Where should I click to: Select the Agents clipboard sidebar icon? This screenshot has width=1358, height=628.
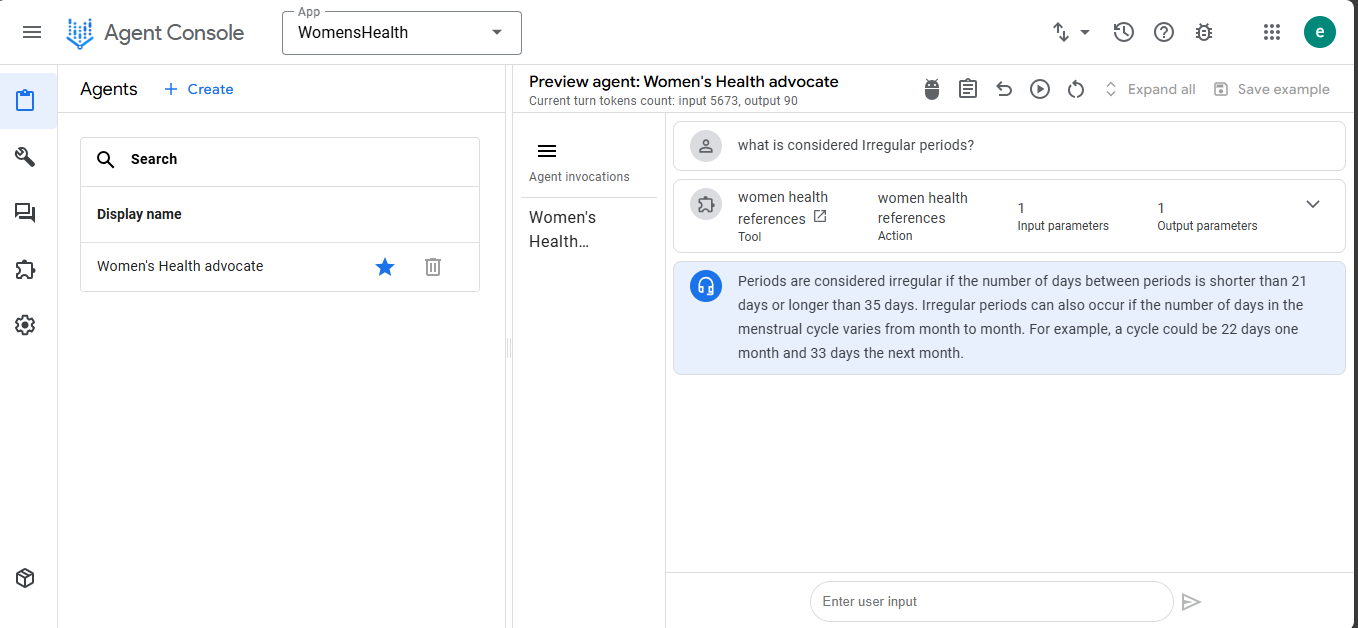point(26,101)
